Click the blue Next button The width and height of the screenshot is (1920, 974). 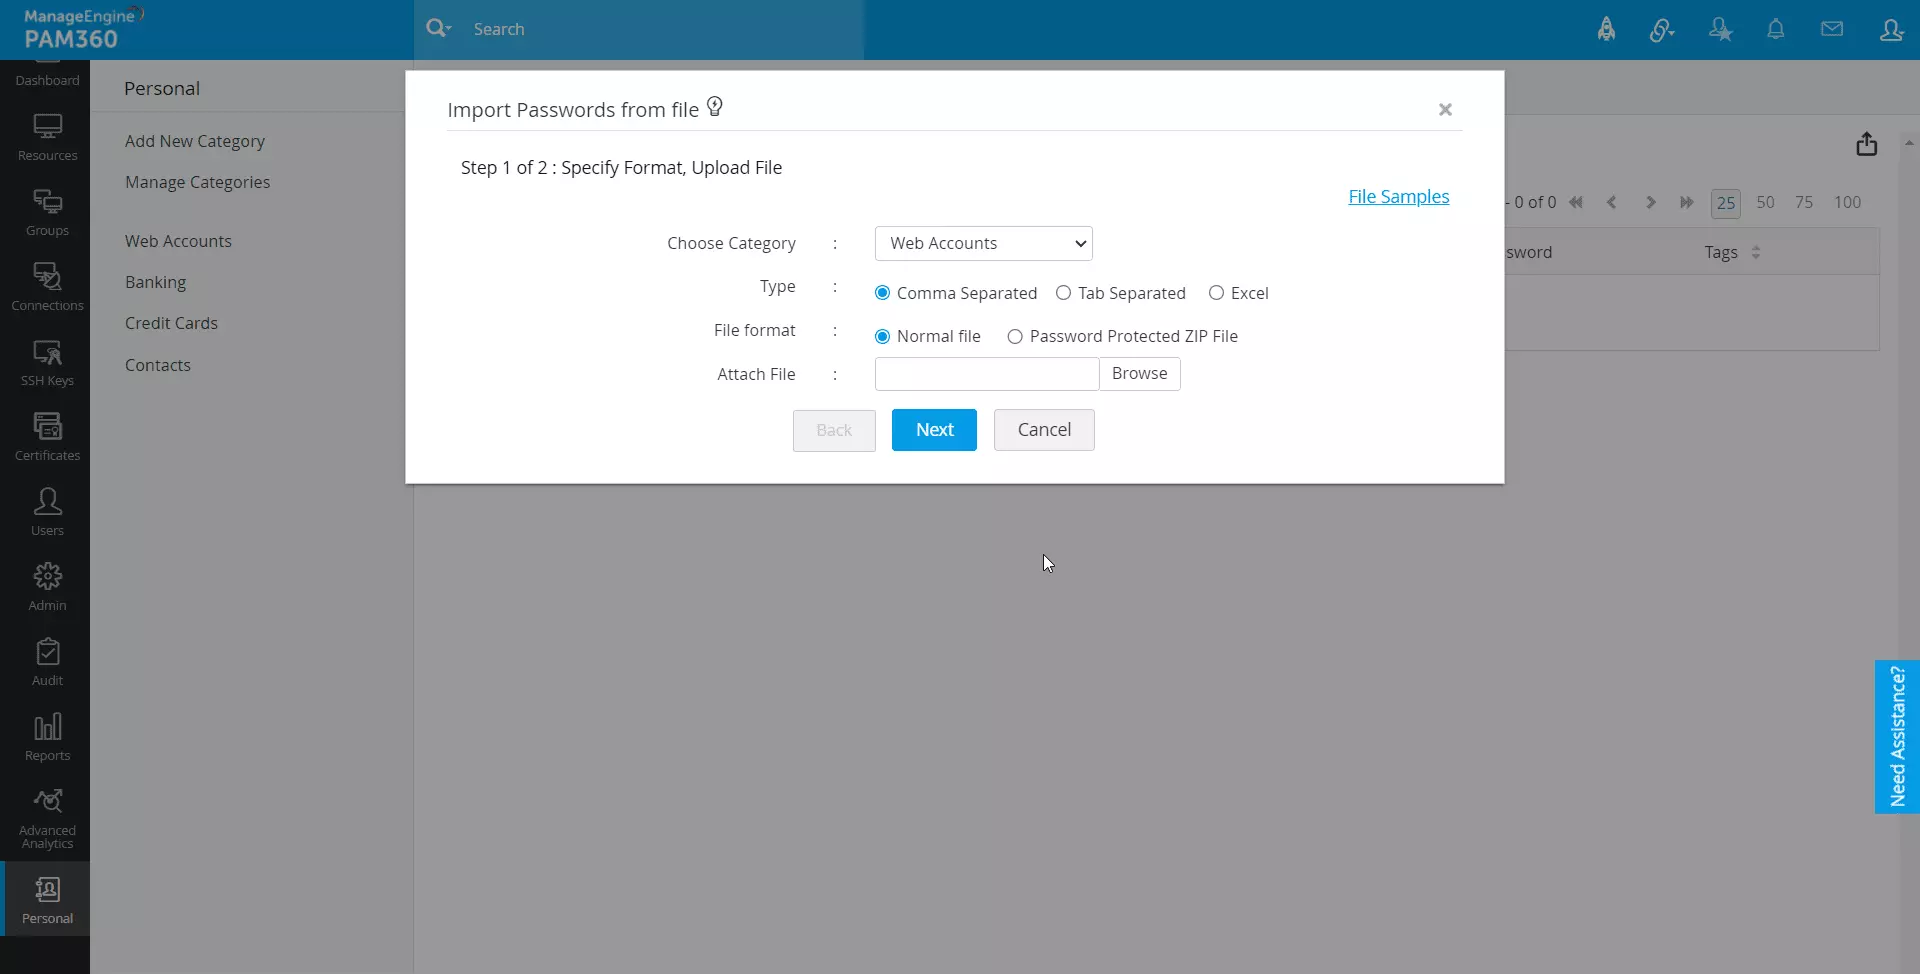(x=934, y=430)
